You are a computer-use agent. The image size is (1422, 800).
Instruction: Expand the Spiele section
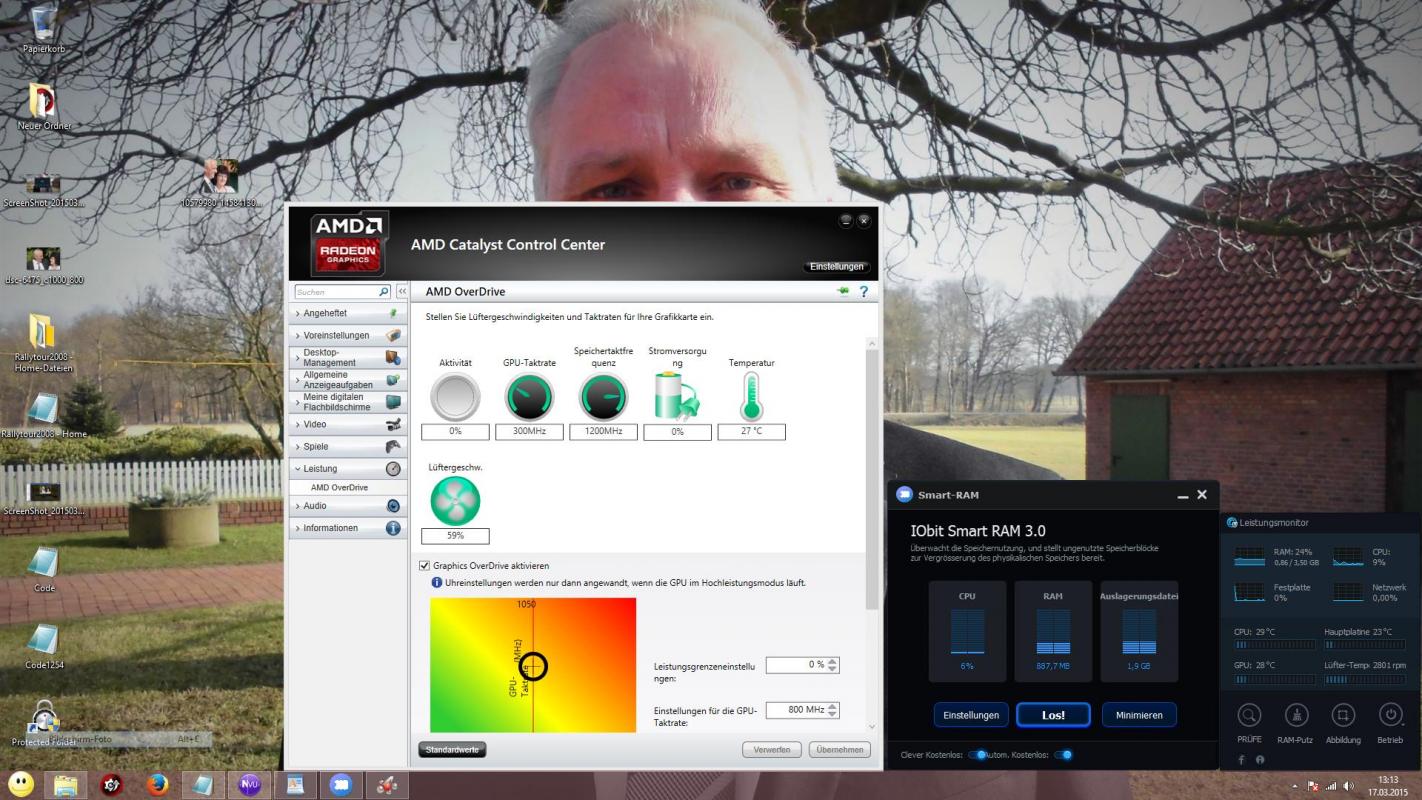point(348,446)
